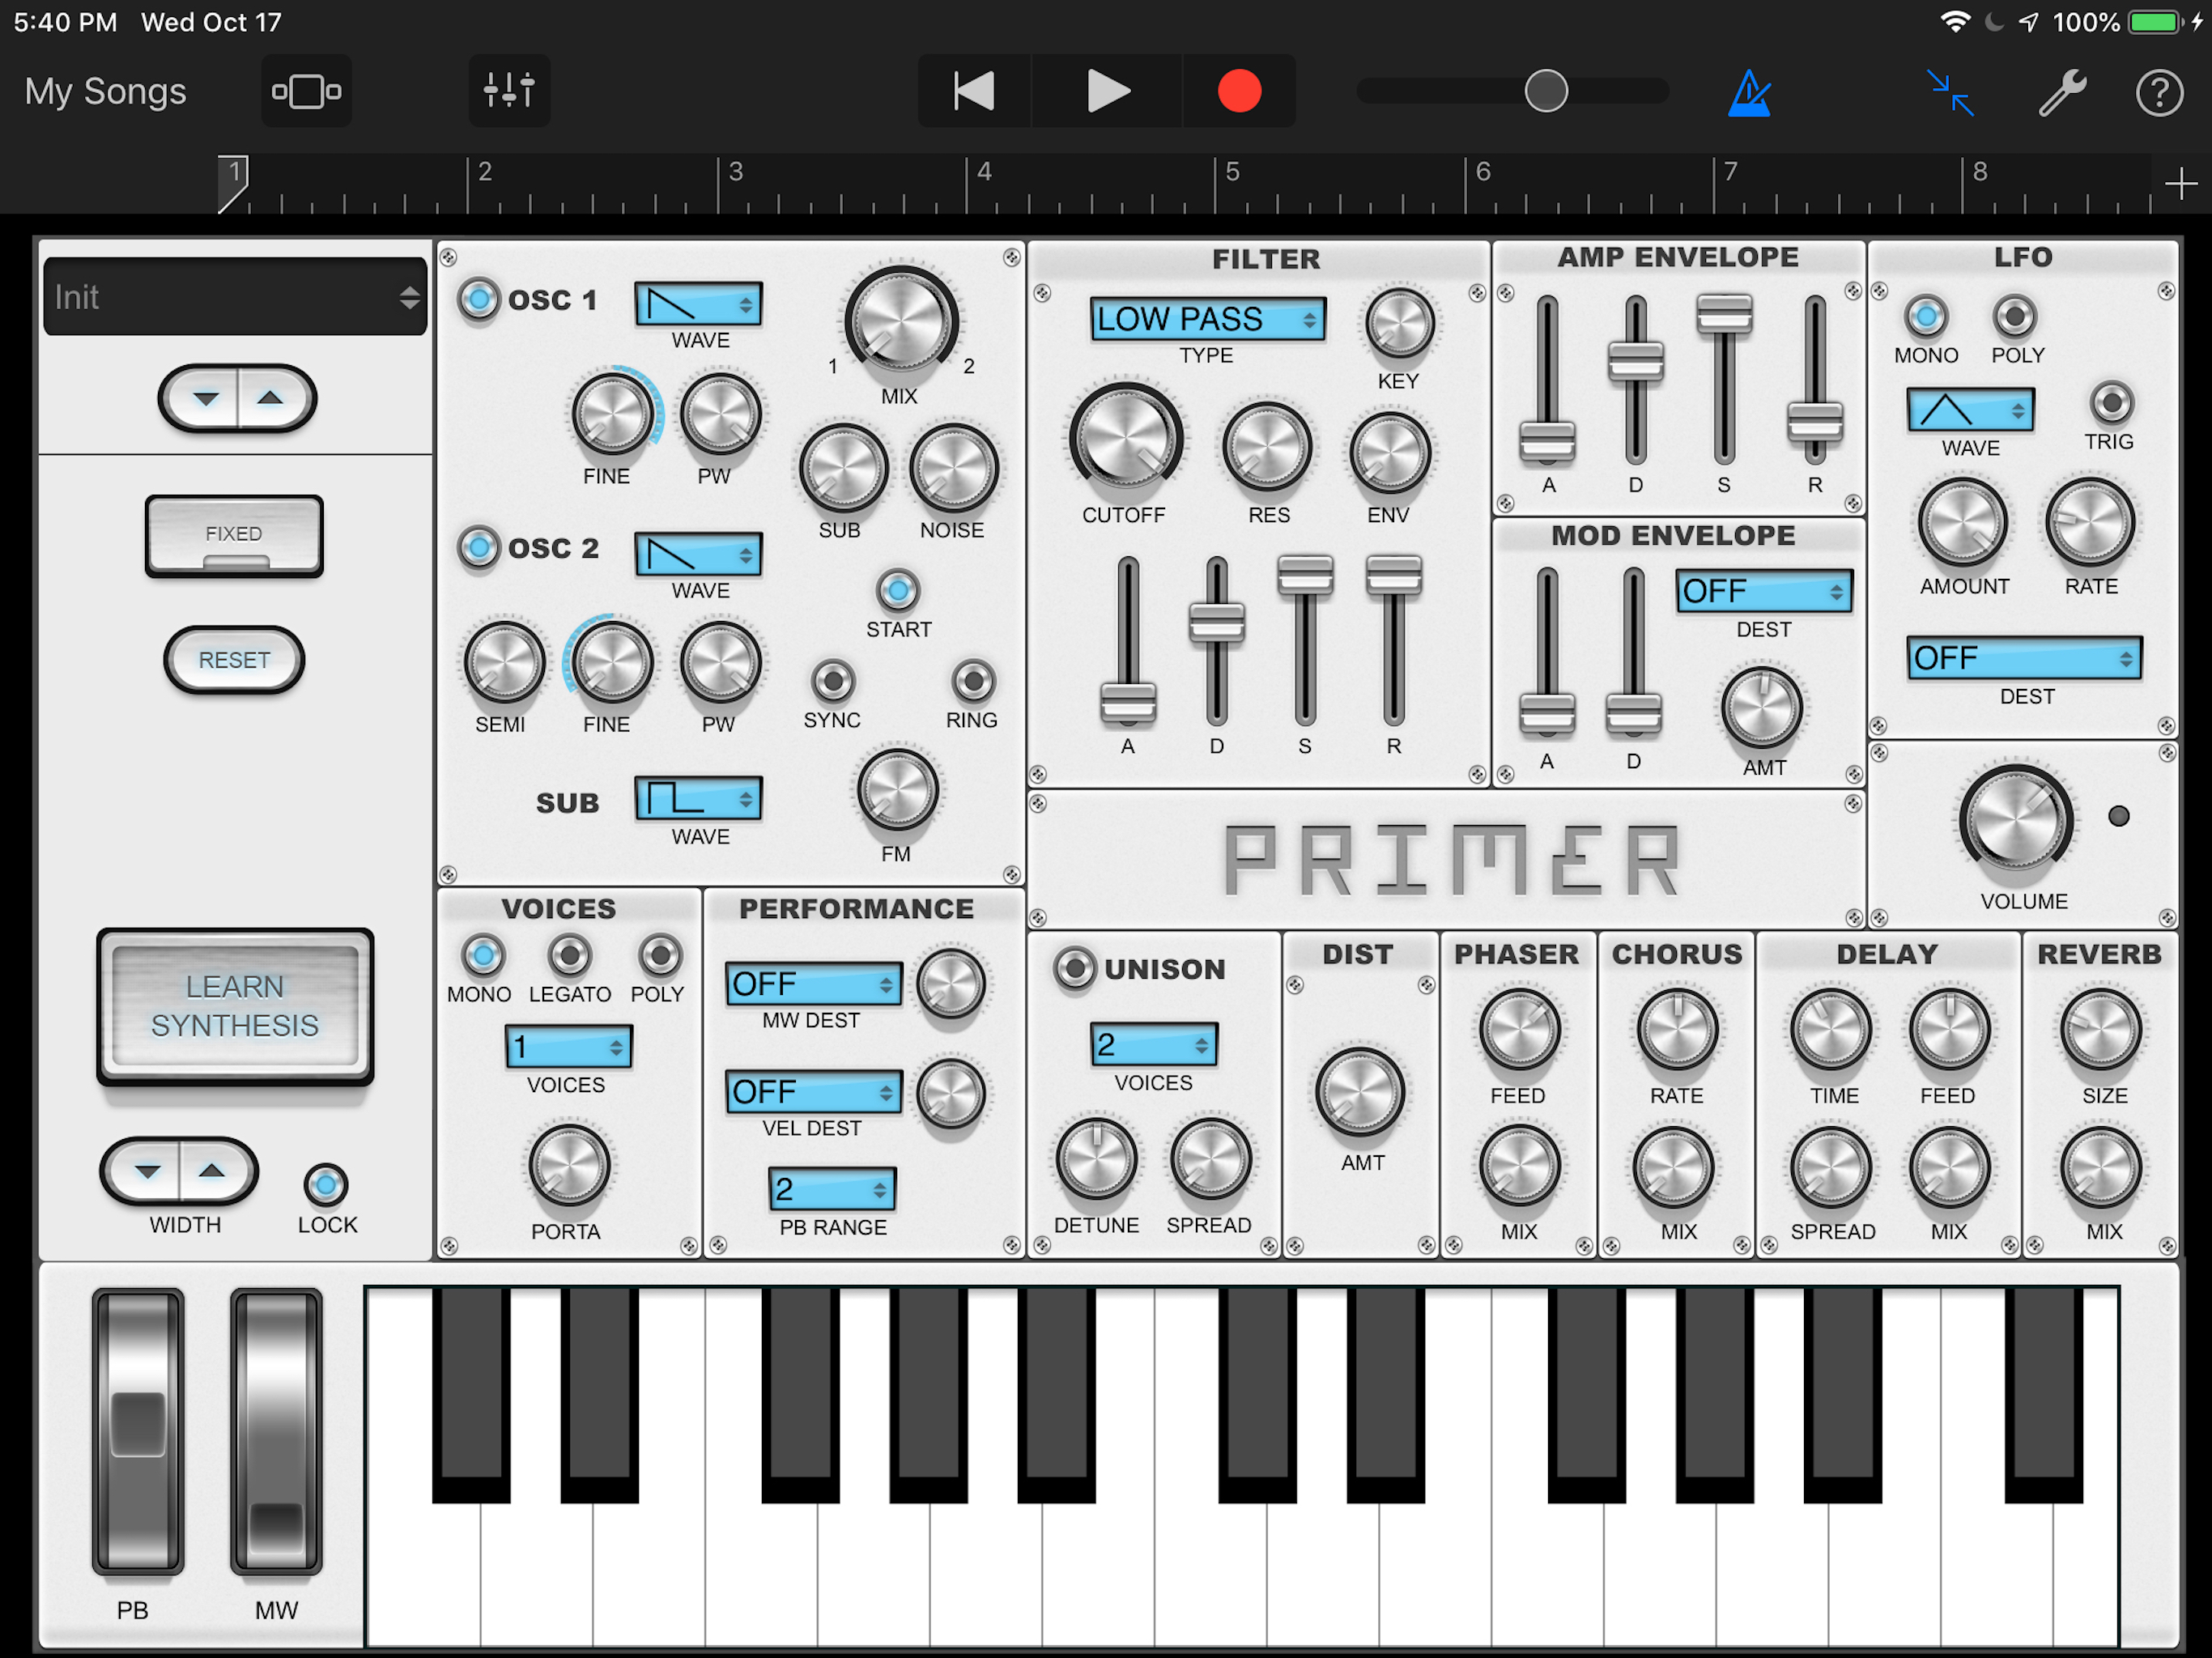Open the mixer track controls icon

[509, 91]
